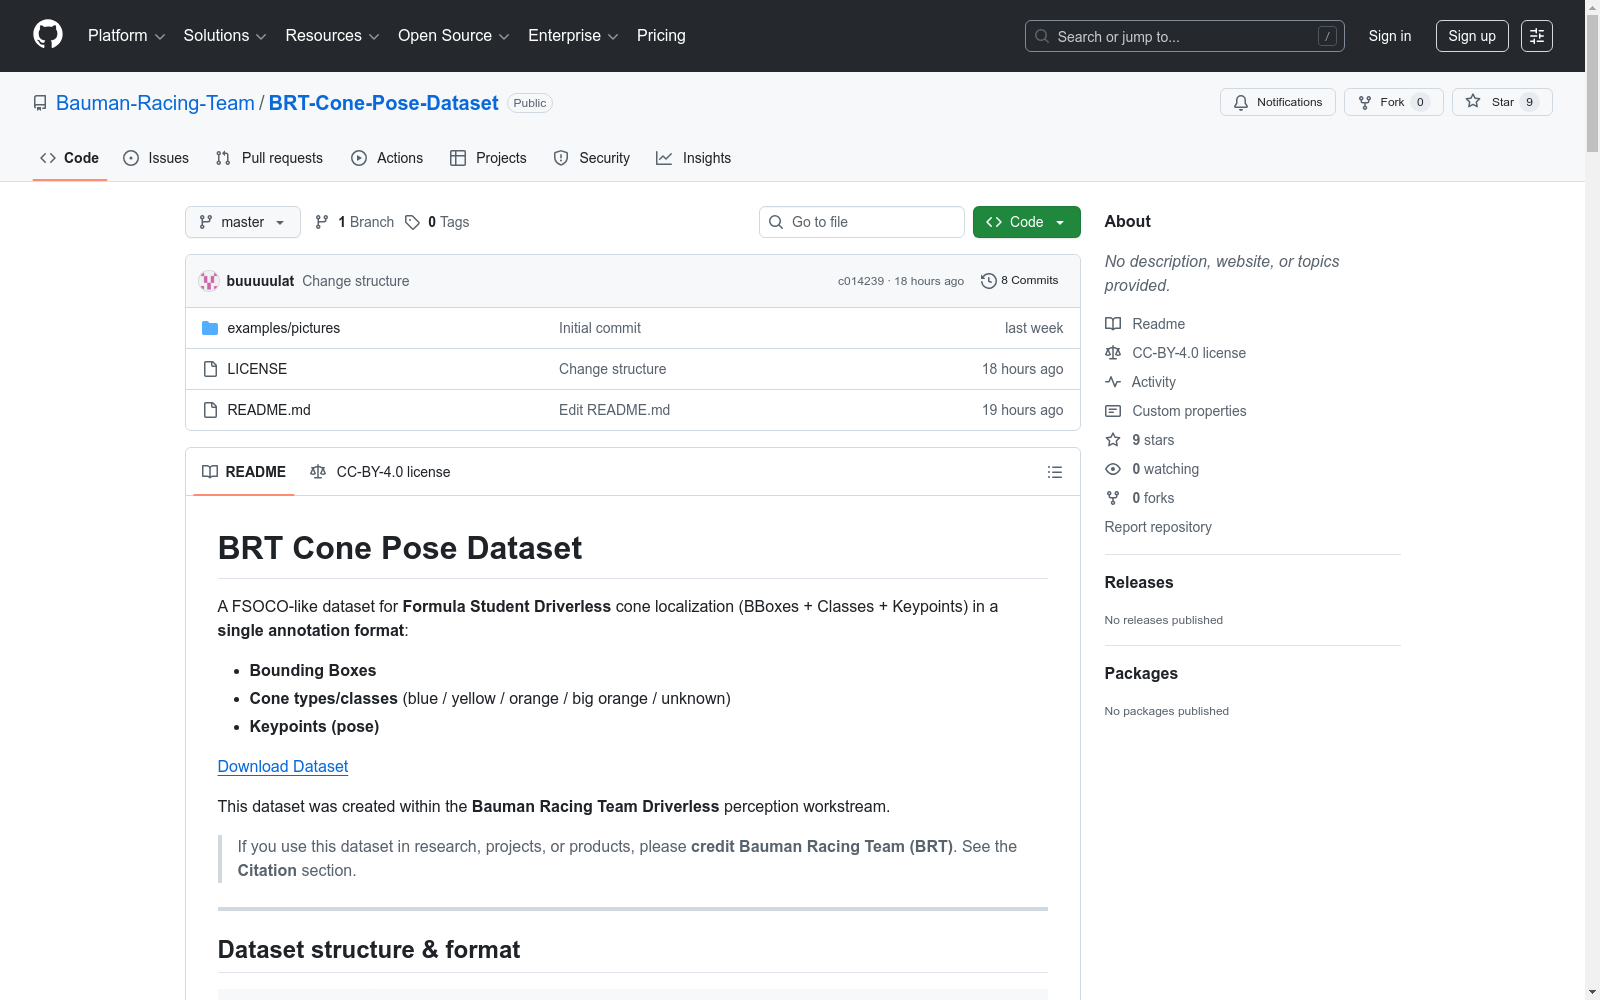The image size is (1600, 1000).
Task: Open the examples/pictures folder
Action: pyautogui.click(x=284, y=328)
